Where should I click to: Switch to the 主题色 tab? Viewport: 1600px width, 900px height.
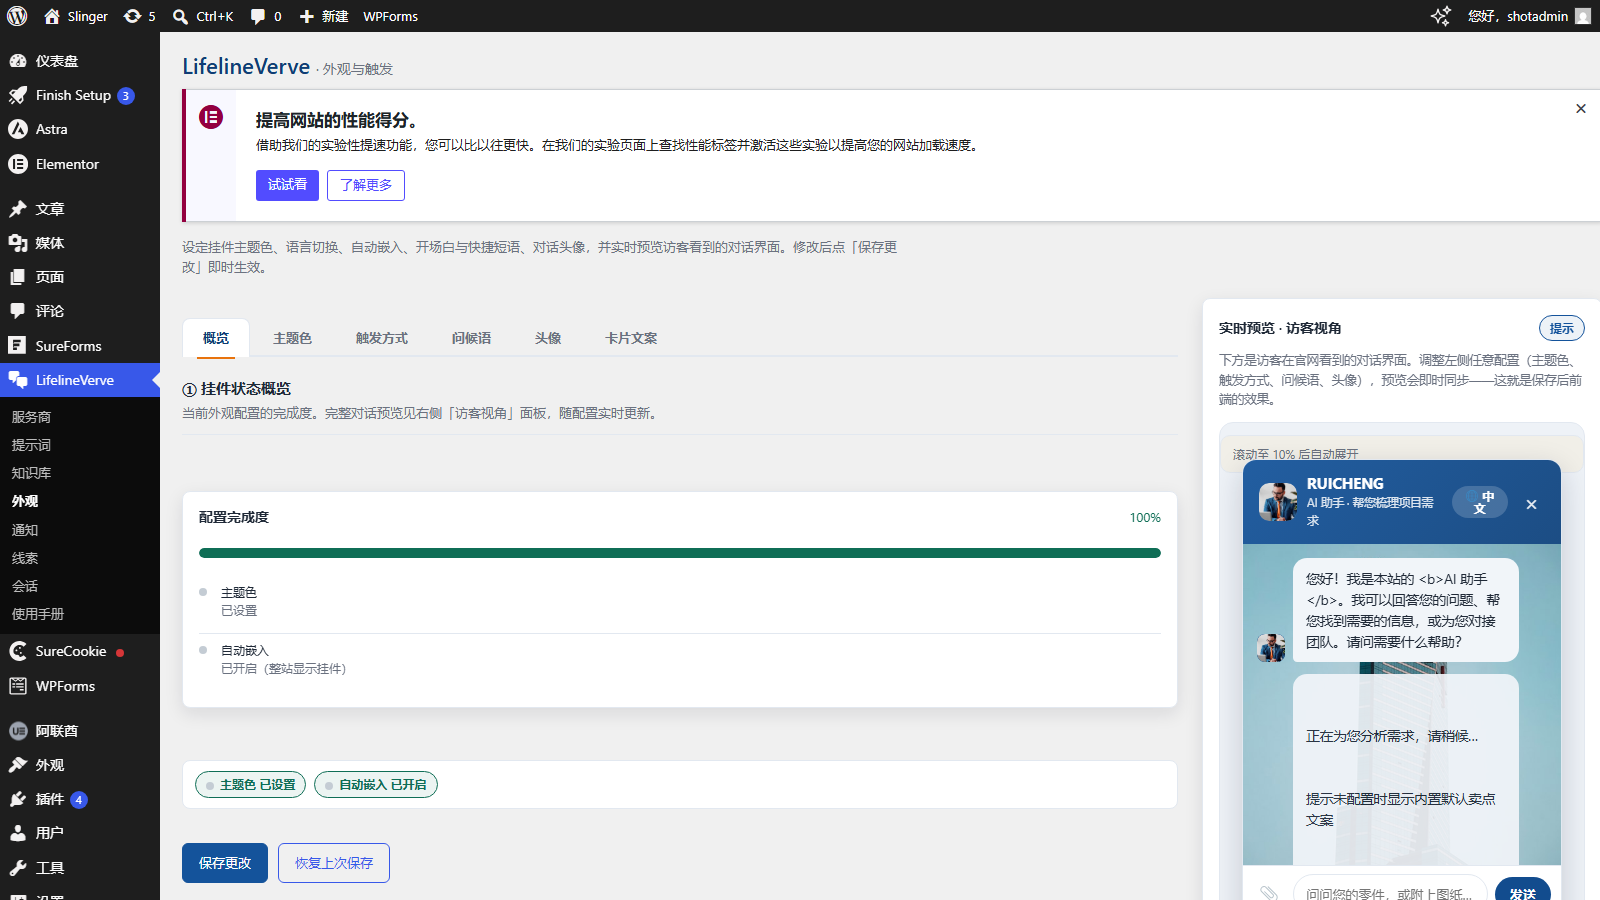point(293,338)
